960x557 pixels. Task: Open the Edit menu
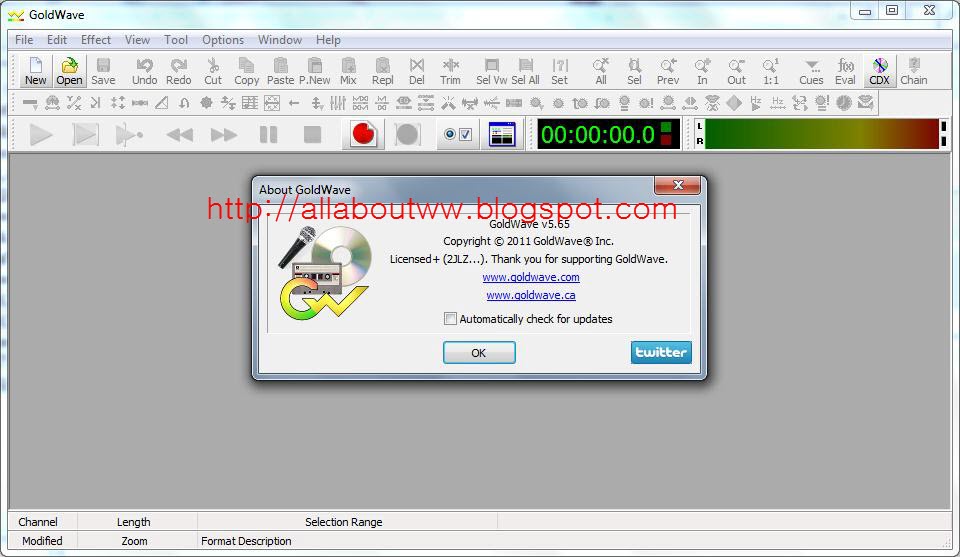coord(57,40)
